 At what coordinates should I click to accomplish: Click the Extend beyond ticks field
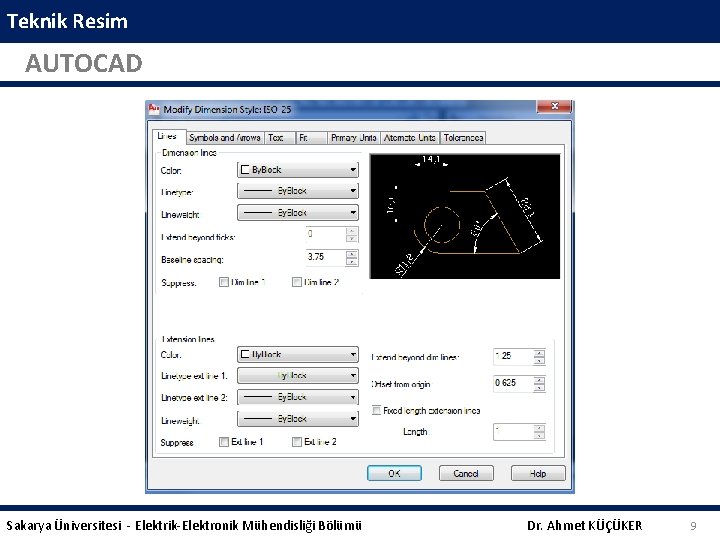(326, 234)
